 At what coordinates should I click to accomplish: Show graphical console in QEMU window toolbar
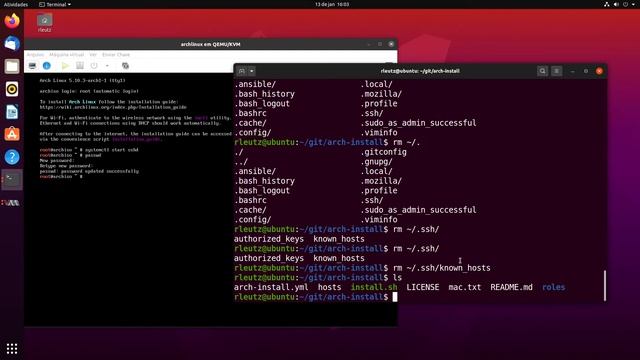32,66
